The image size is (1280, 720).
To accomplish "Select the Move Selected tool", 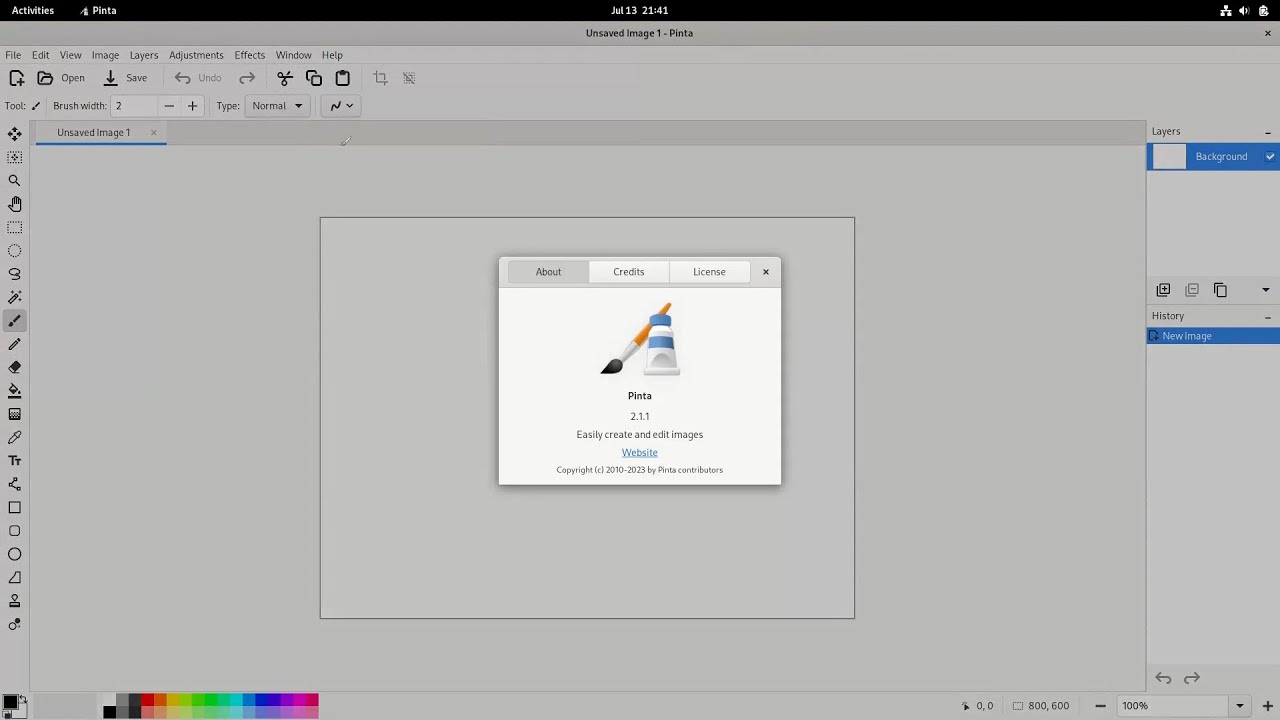I will 15,134.
